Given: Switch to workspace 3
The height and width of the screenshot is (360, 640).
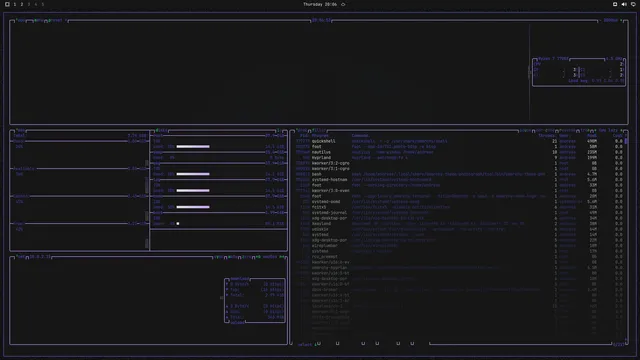Looking at the screenshot, I should (x=29, y=4).
